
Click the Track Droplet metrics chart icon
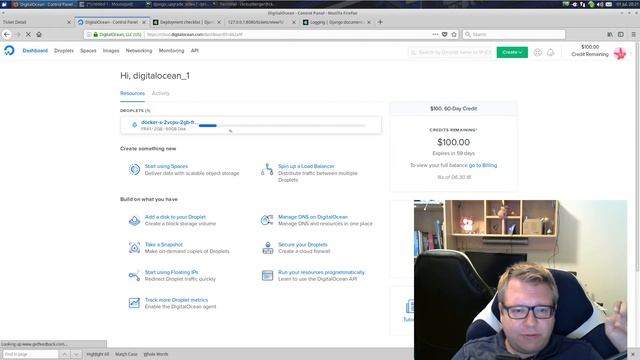[134, 303]
